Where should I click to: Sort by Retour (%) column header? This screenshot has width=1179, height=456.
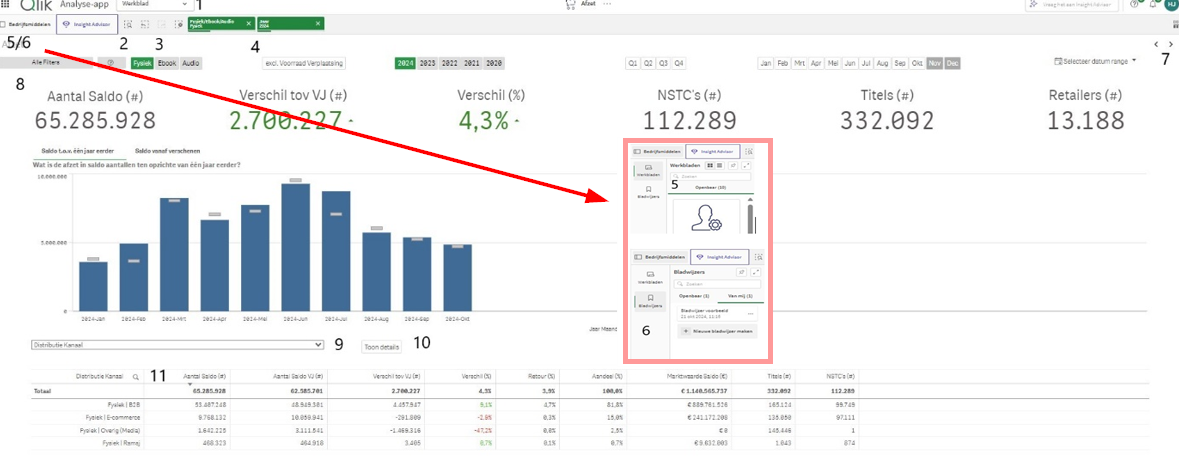(x=543, y=375)
